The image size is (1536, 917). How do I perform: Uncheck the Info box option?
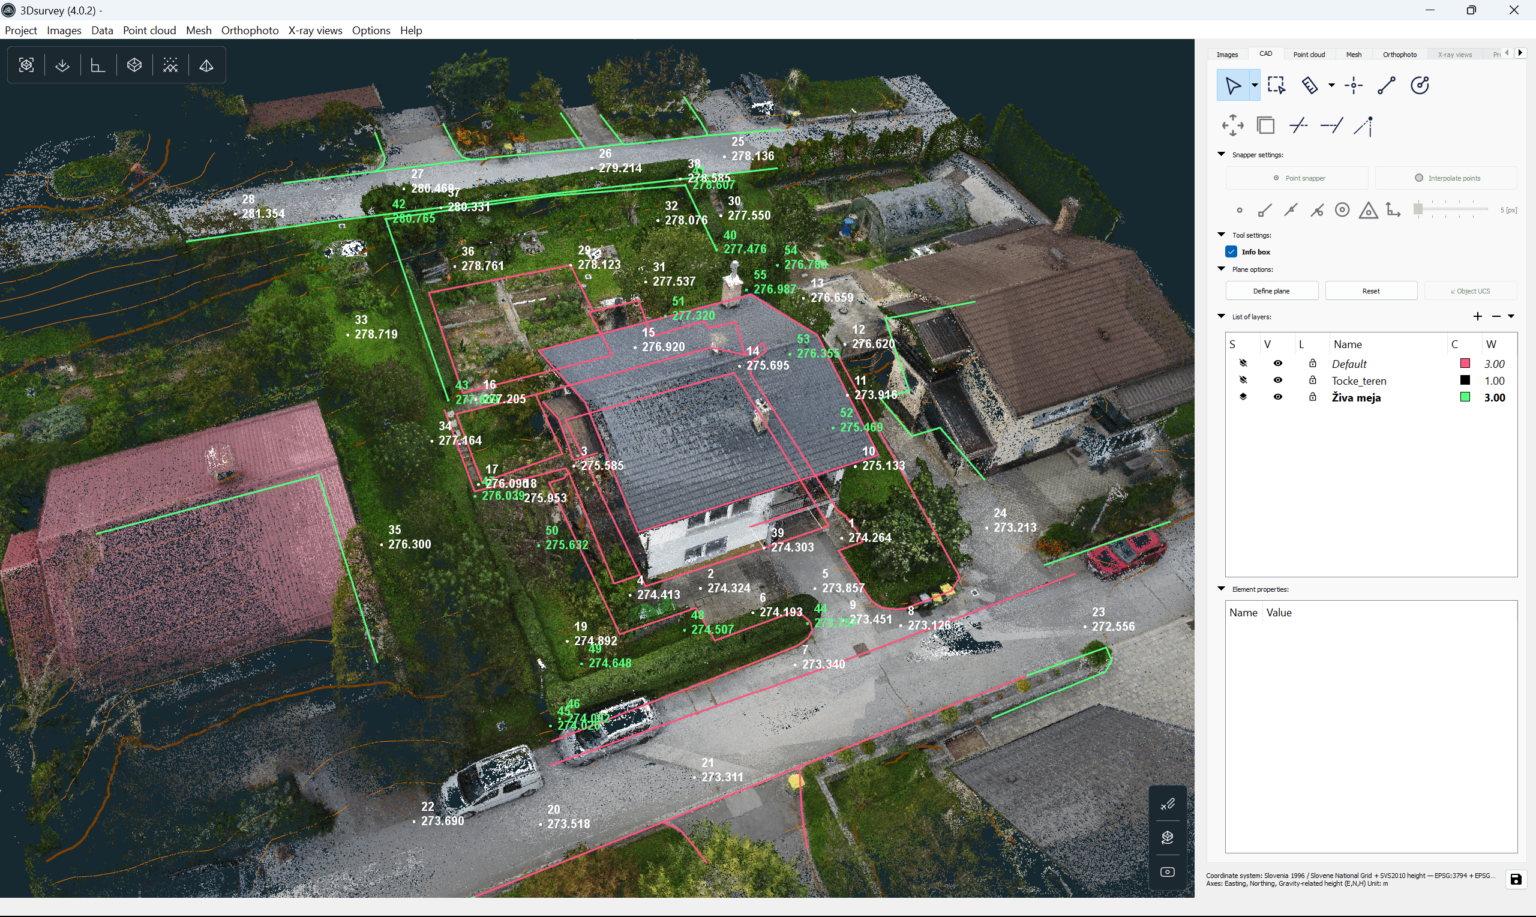(x=1231, y=251)
